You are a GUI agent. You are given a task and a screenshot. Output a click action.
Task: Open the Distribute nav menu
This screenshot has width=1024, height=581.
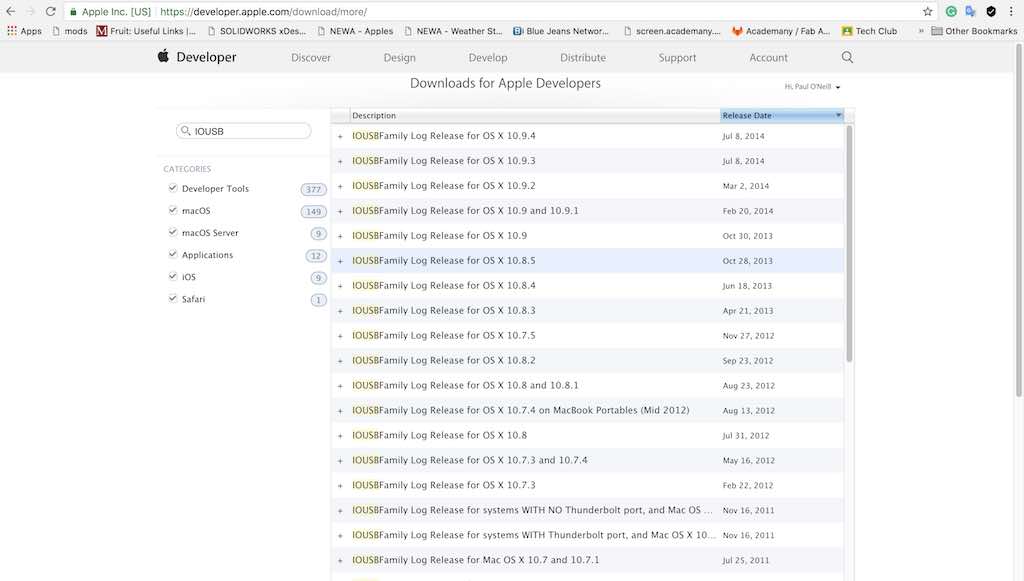pos(583,57)
